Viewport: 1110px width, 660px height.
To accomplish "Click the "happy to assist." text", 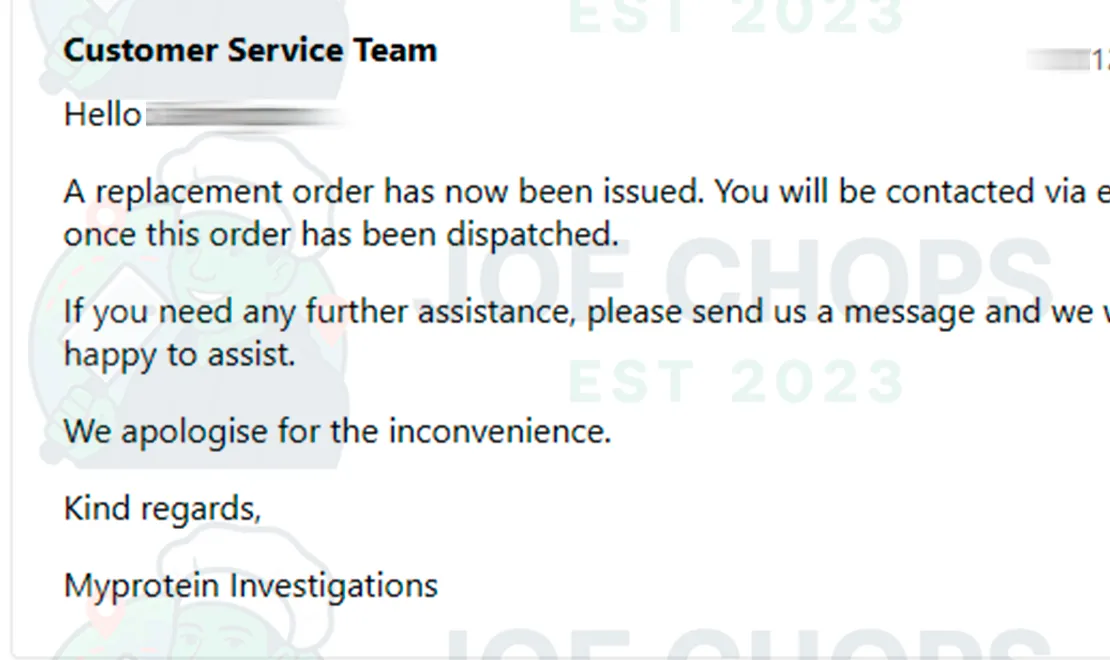I will point(179,354).
